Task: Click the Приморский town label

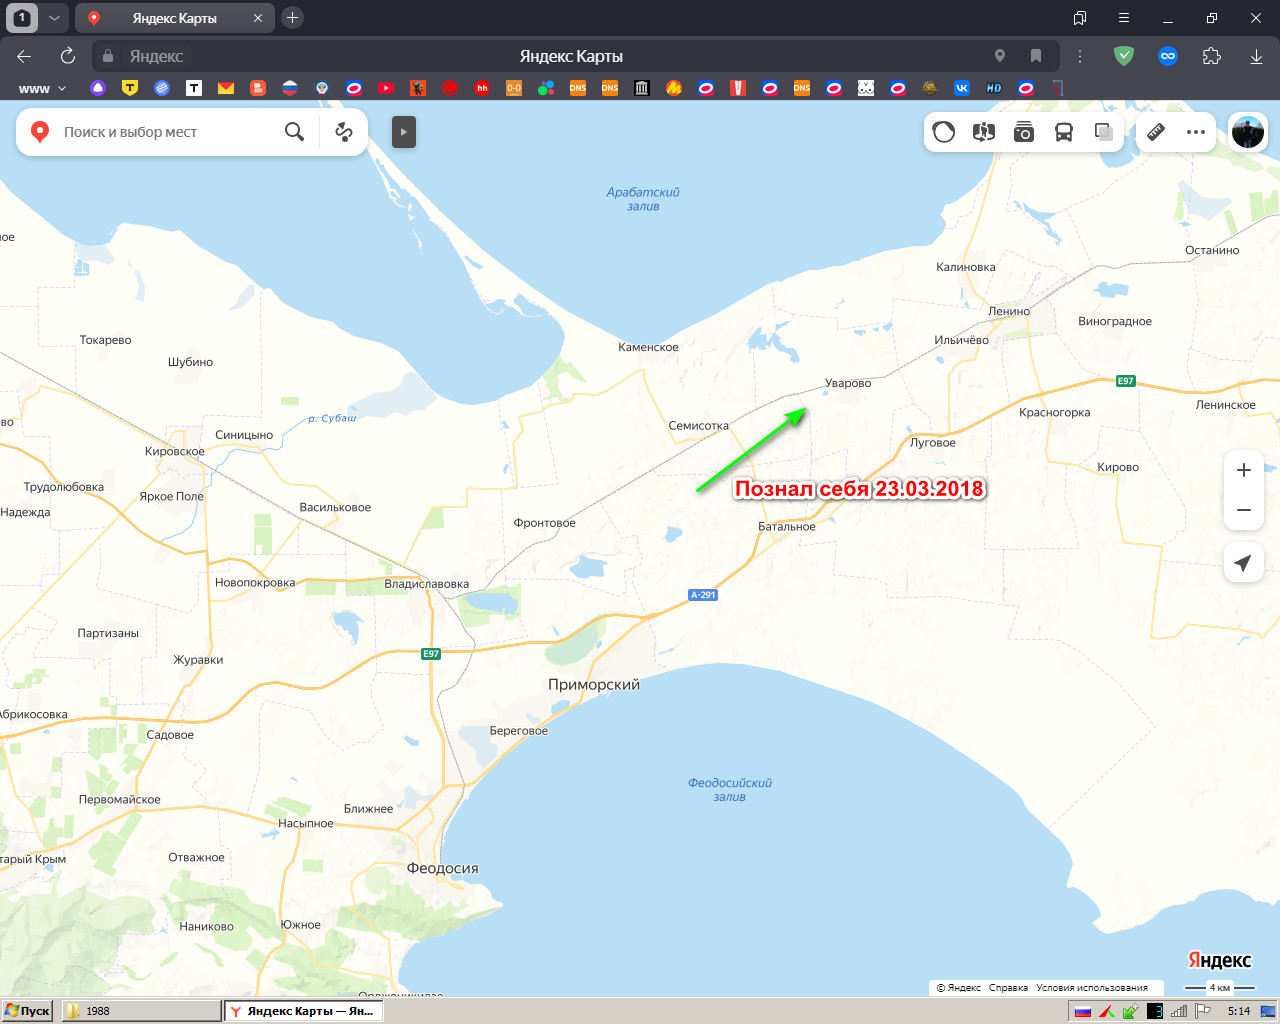Action: pyautogui.click(x=594, y=685)
